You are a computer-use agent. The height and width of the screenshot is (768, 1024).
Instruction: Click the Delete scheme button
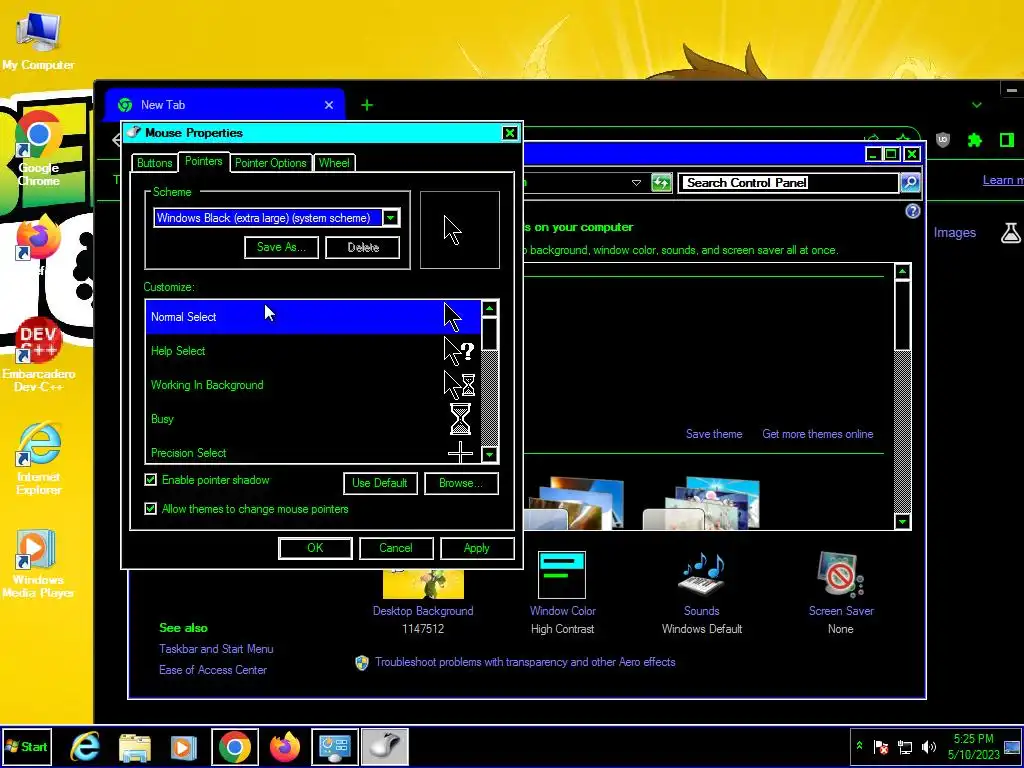[362, 247]
